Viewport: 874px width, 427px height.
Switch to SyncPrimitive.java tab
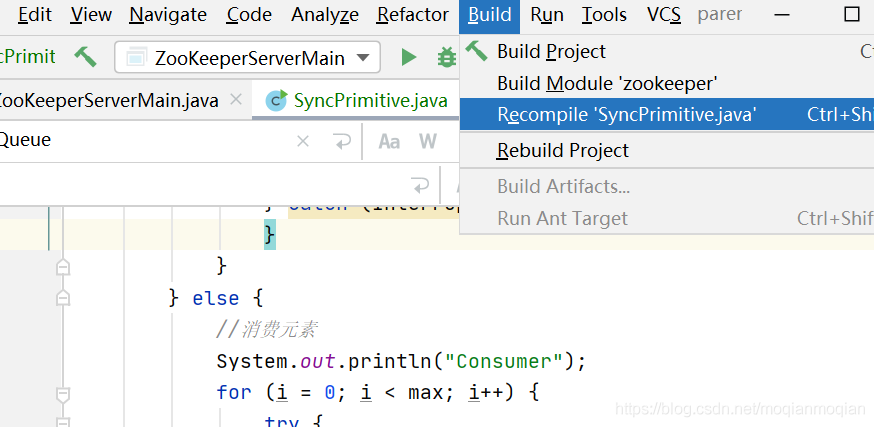(x=358, y=100)
